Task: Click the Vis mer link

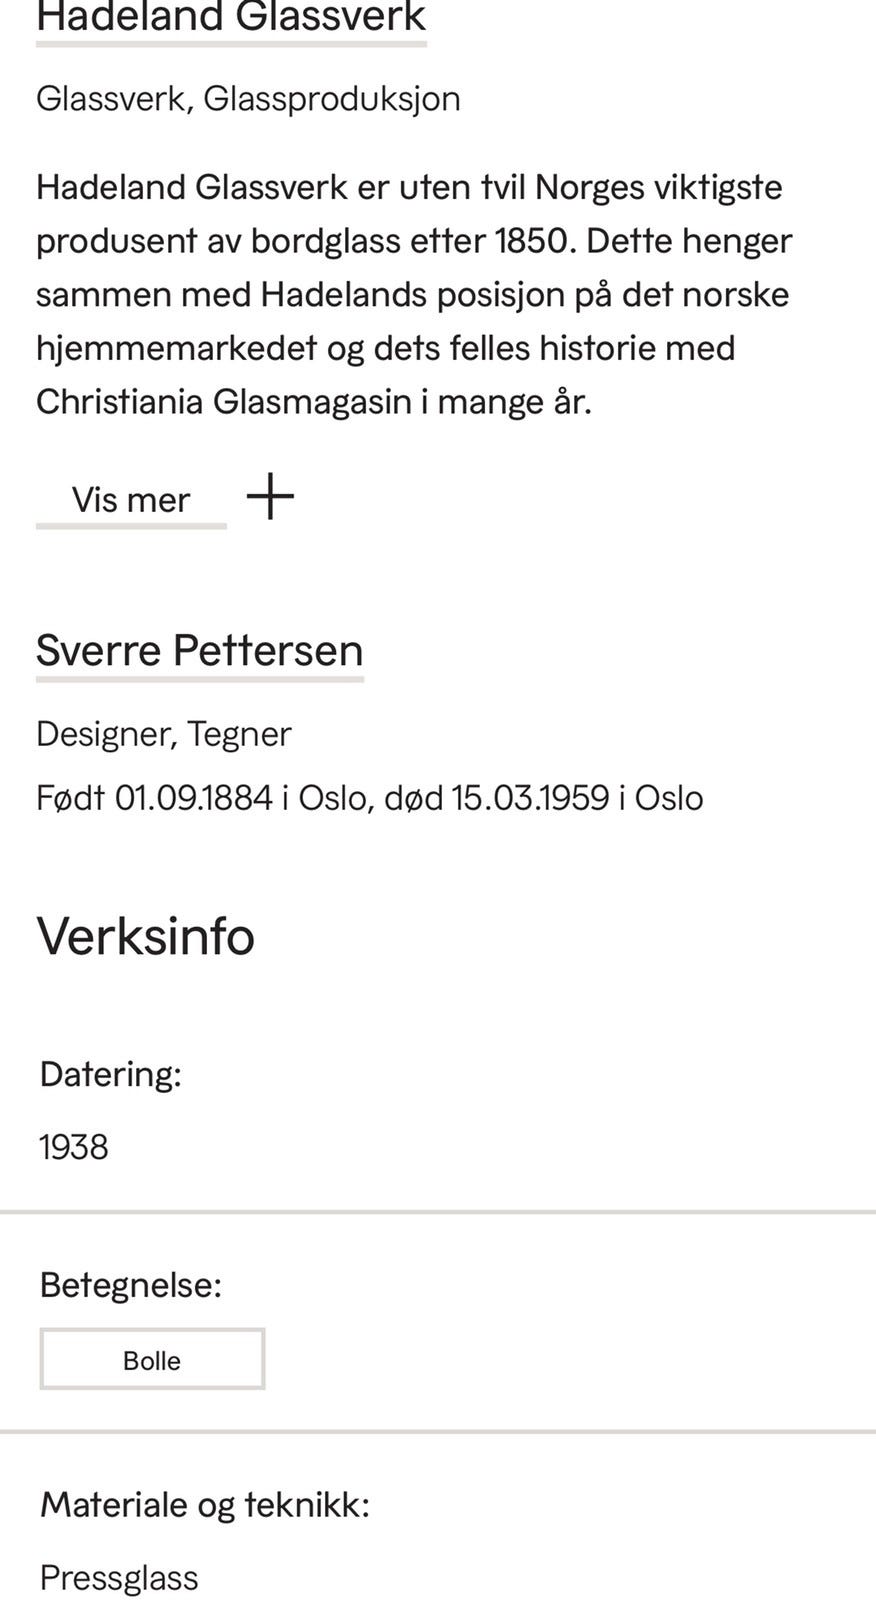Action: (x=131, y=499)
